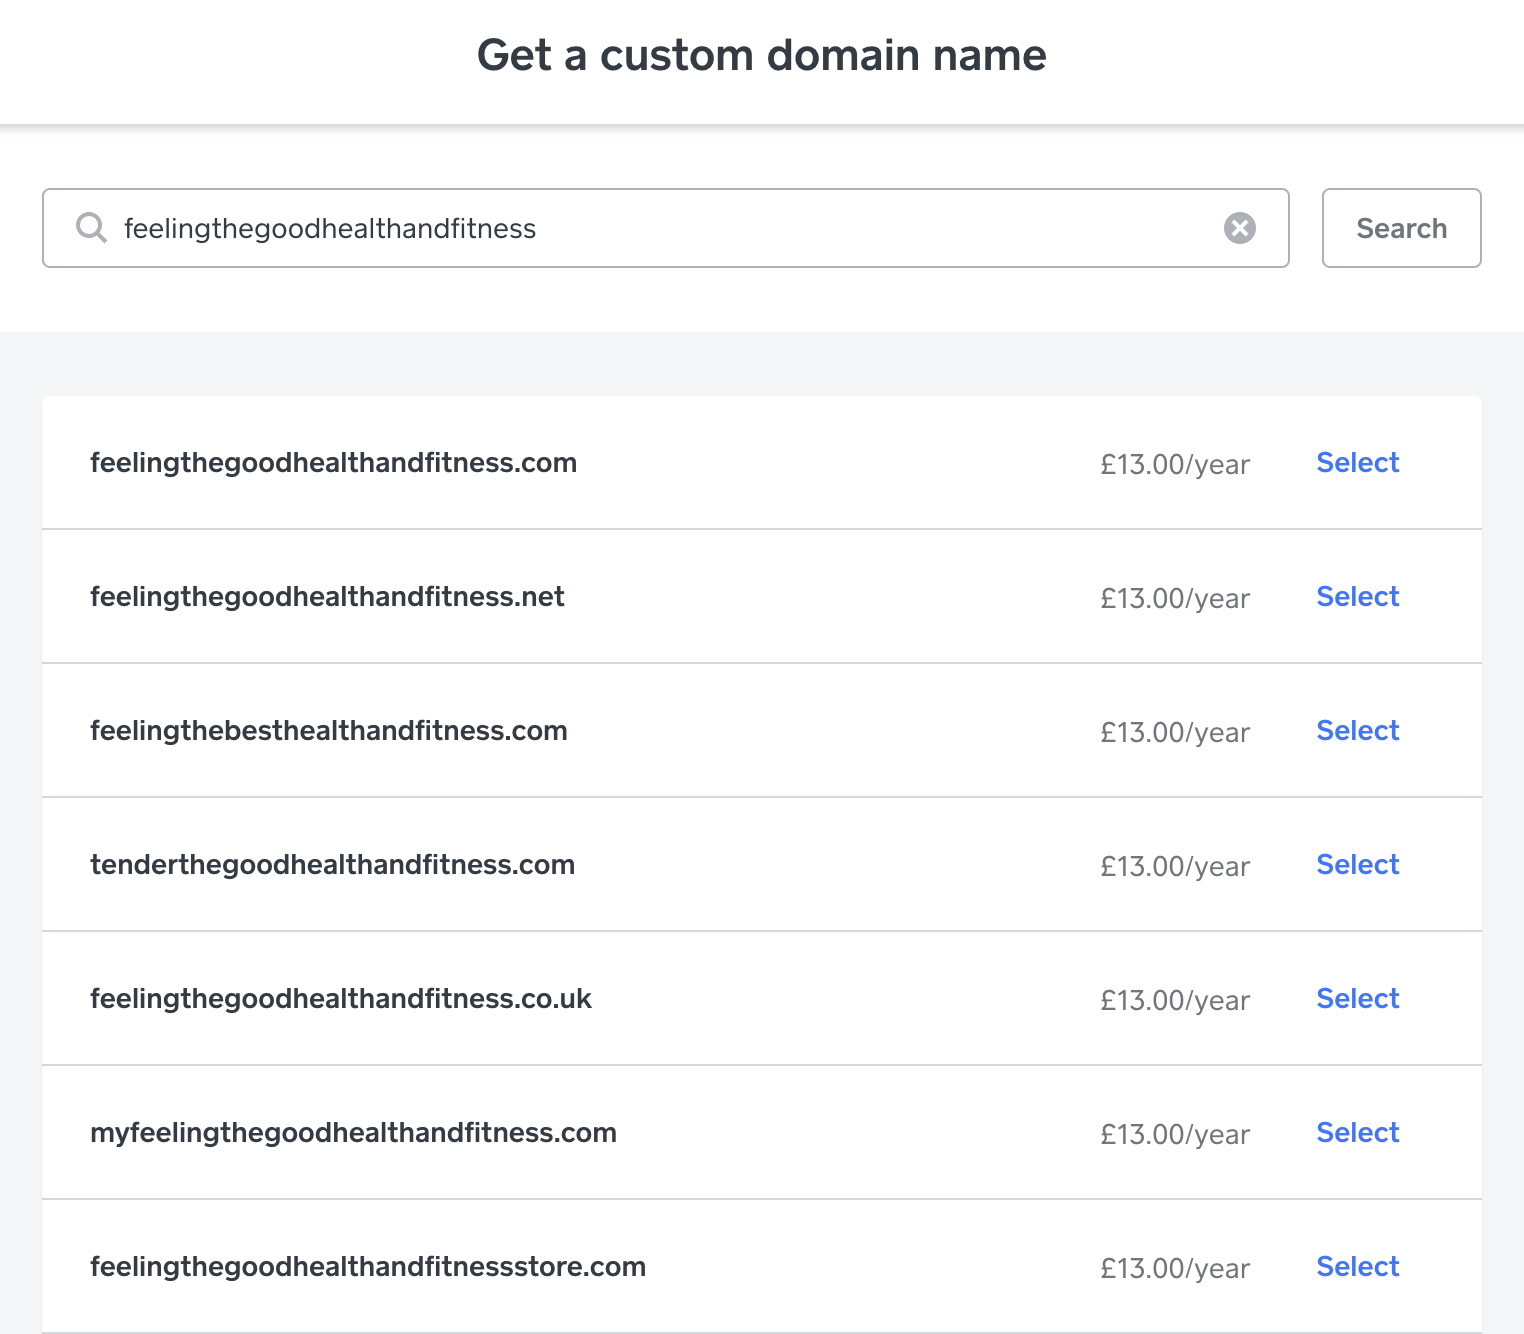Select feelingthebesthealthandfitness.com domain
This screenshot has width=1524, height=1334.
point(1357,731)
